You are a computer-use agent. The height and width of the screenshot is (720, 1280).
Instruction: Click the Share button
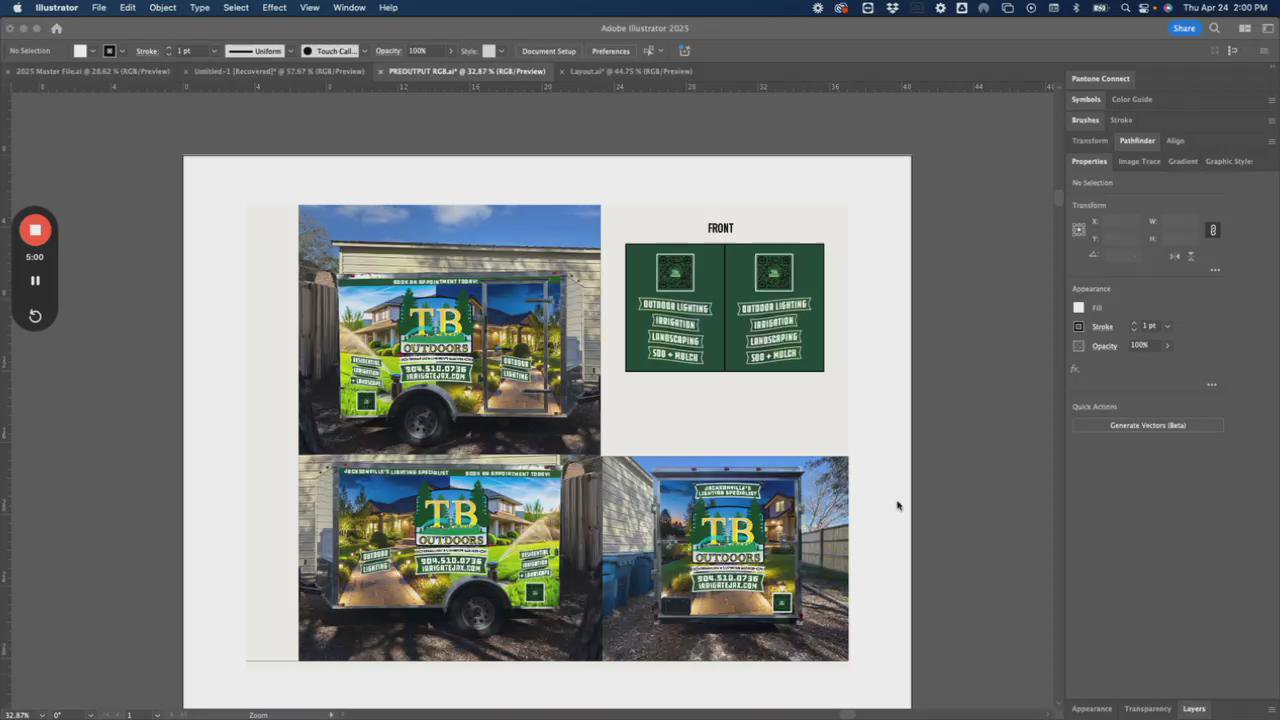point(1184,29)
